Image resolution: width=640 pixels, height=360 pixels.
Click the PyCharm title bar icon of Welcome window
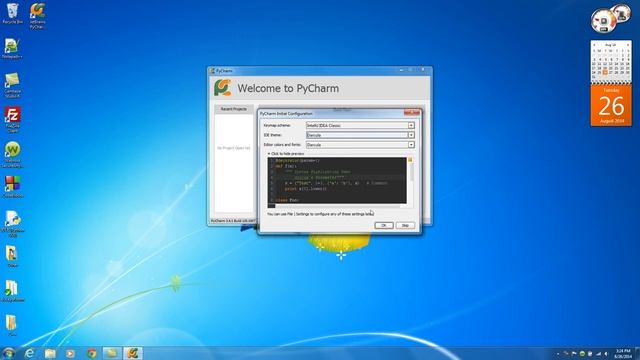tap(212, 71)
